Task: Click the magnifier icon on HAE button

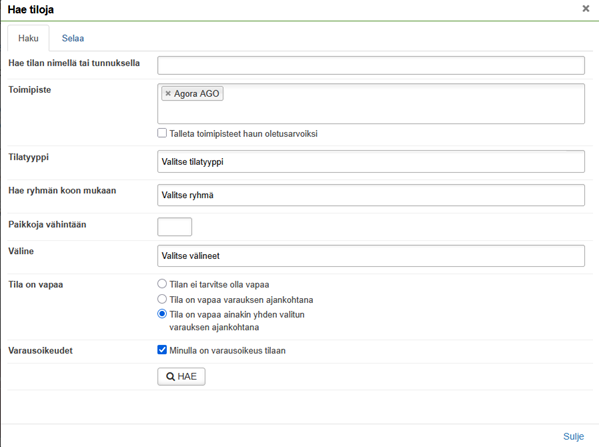Action: pos(170,377)
